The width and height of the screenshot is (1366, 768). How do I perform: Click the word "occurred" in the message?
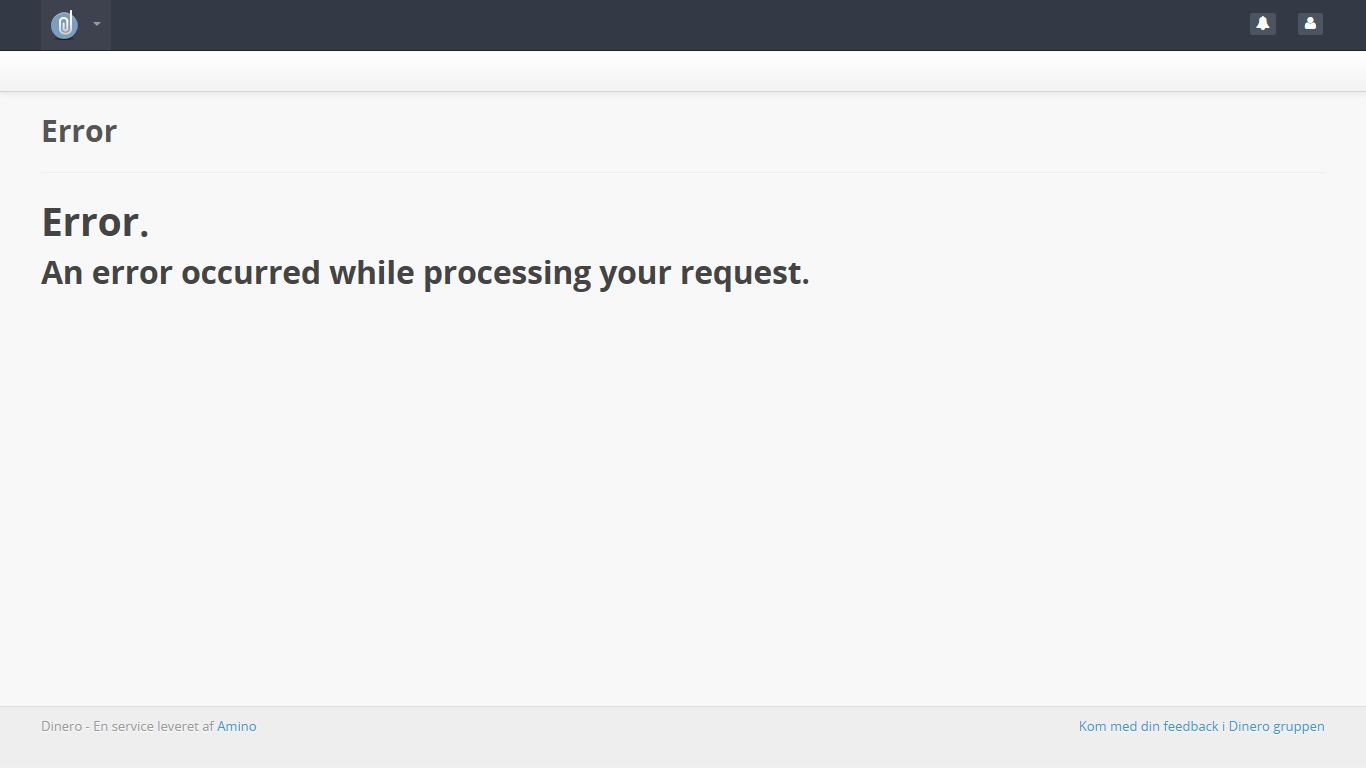[x=251, y=273]
